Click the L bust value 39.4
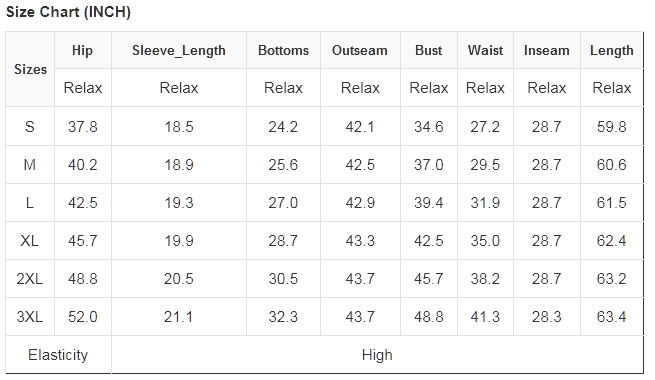 pos(429,203)
